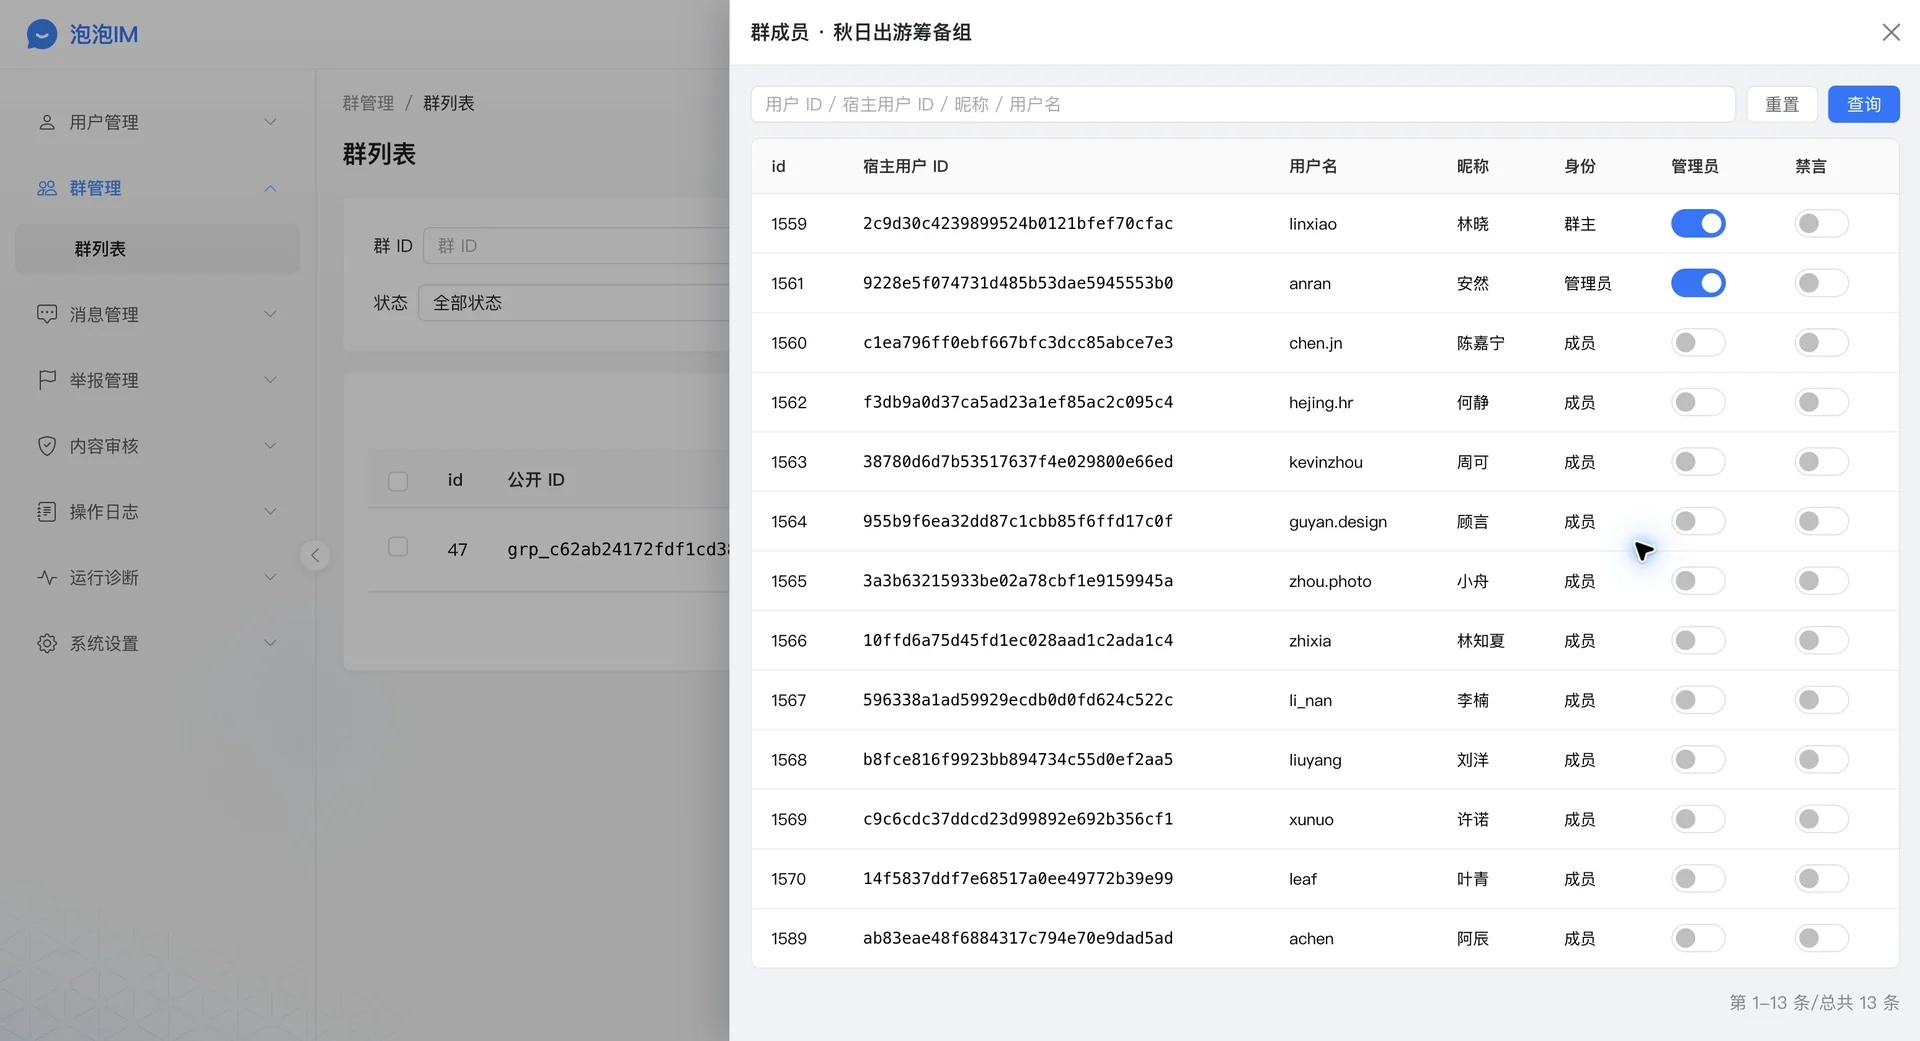Viewport: 1920px width, 1041px height.
Task: Close the 群成员 drawer panel
Action: click(1891, 33)
